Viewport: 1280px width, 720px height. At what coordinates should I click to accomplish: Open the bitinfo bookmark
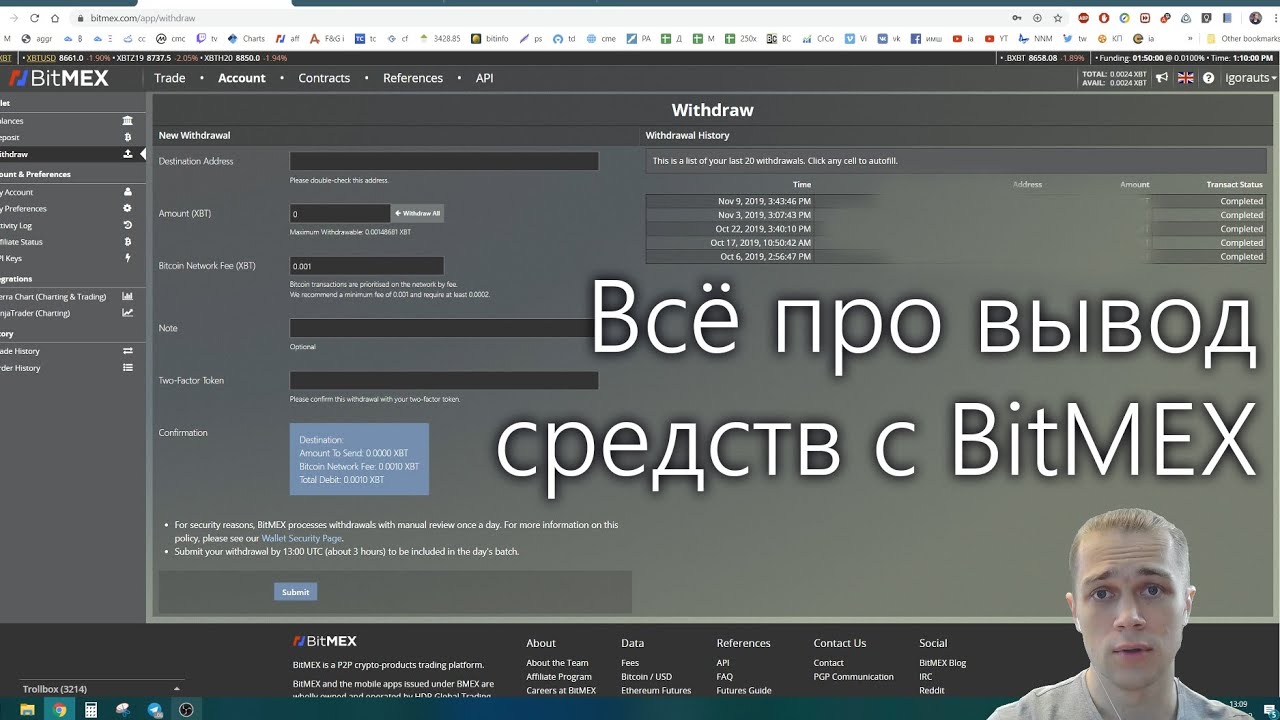coord(490,39)
